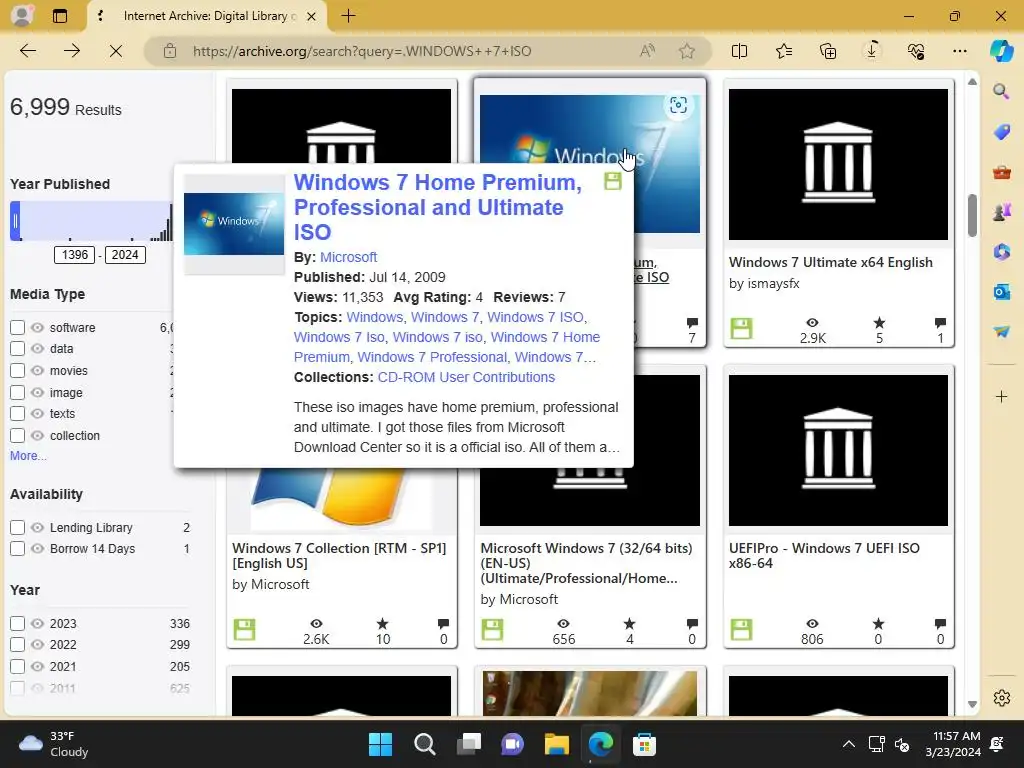Open sidebar settings gear icon
Image resolution: width=1024 pixels, height=768 pixels.
[x=1001, y=698]
